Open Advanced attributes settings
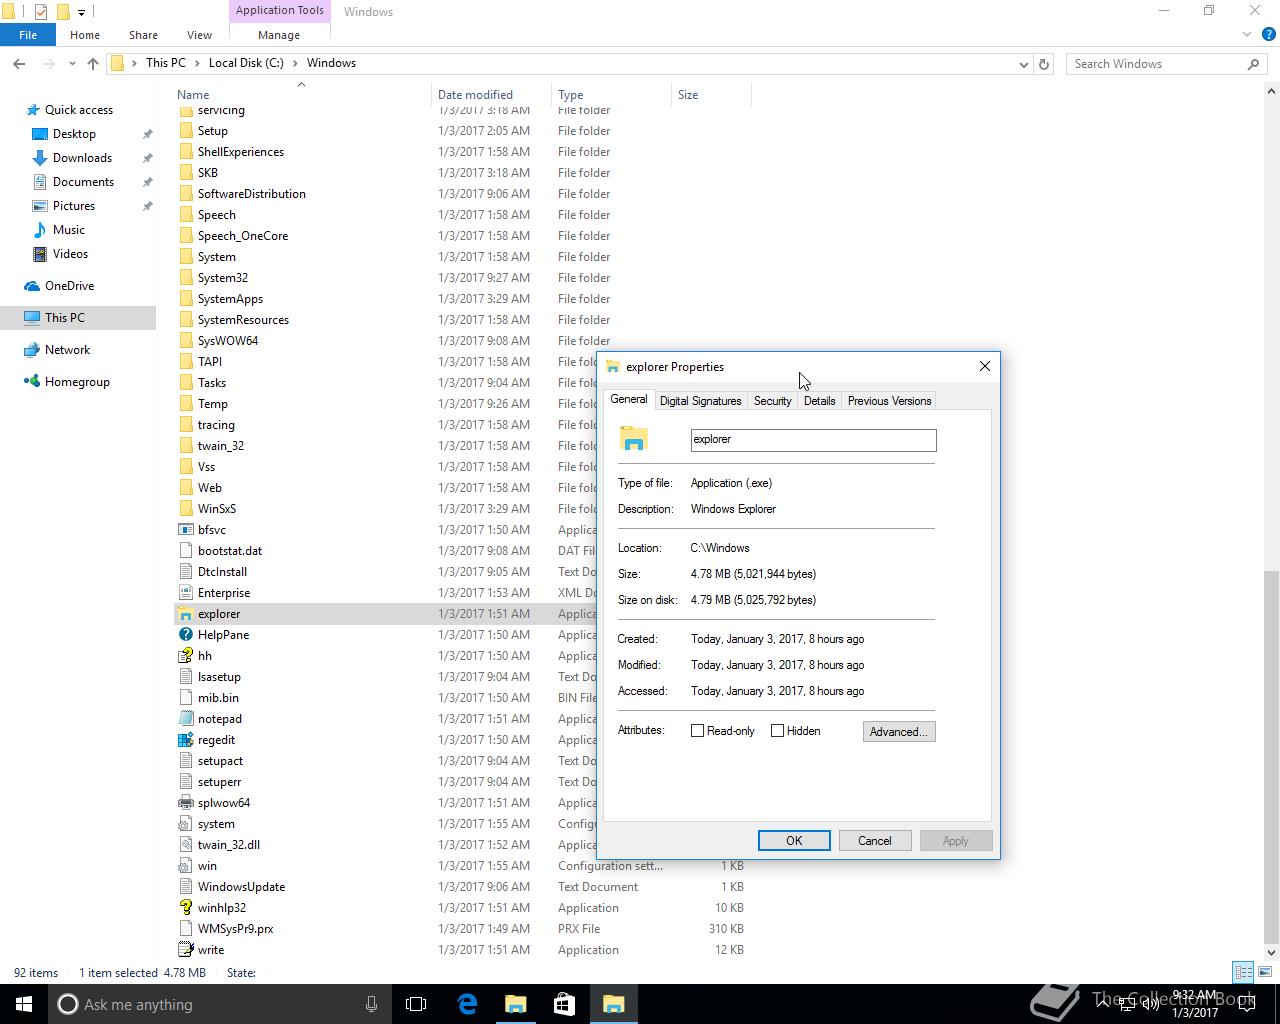Screen dimensions: 1280x1024 pyautogui.click(x=899, y=732)
